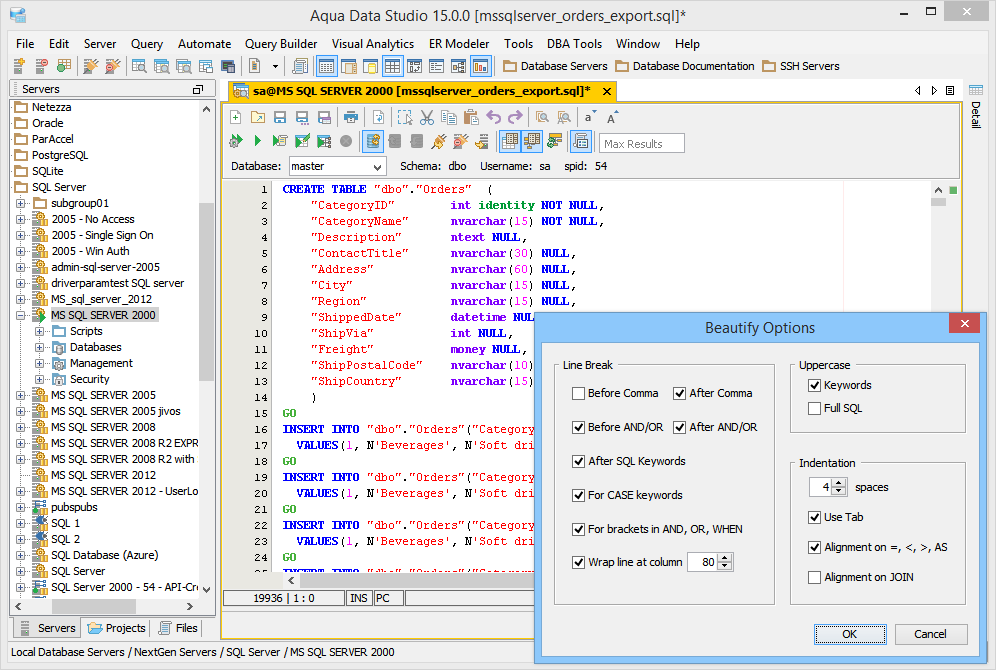This screenshot has width=996, height=670.
Task: Click the Print icon in editor toolbar
Action: [351, 117]
